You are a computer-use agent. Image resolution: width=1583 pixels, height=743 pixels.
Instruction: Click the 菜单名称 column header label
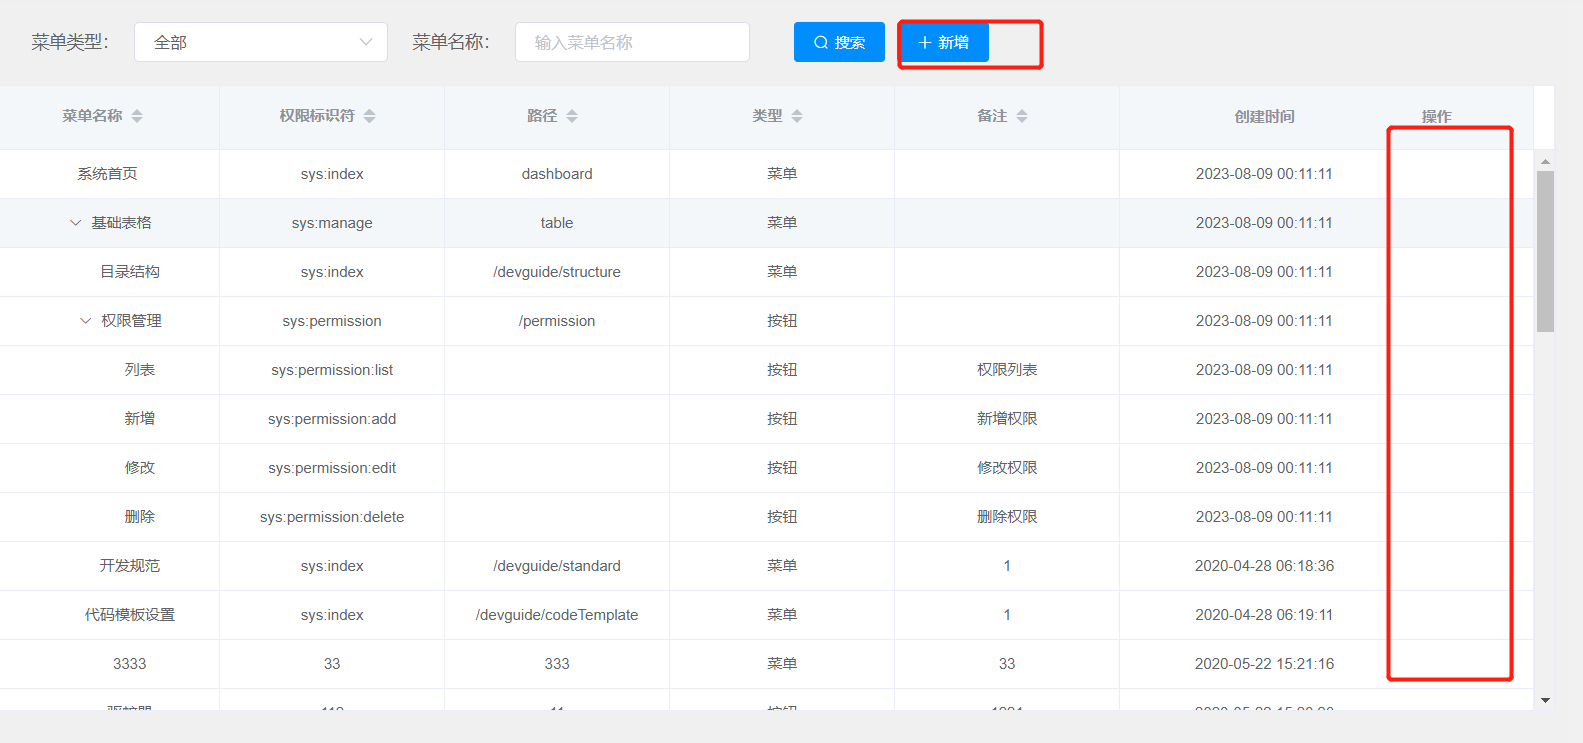click(x=92, y=116)
